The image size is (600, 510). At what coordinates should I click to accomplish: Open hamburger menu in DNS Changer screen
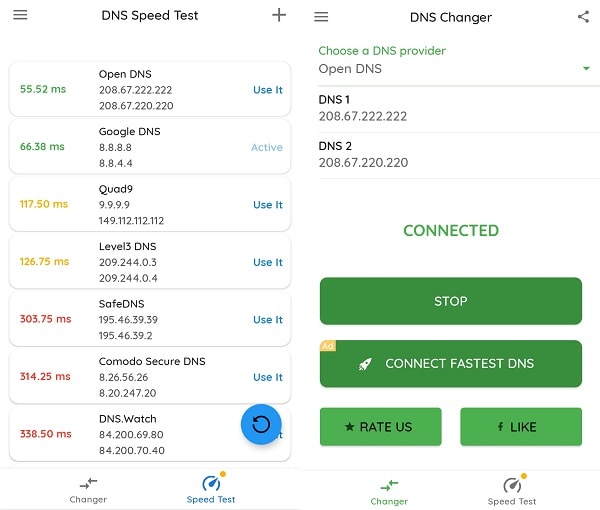point(321,17)
